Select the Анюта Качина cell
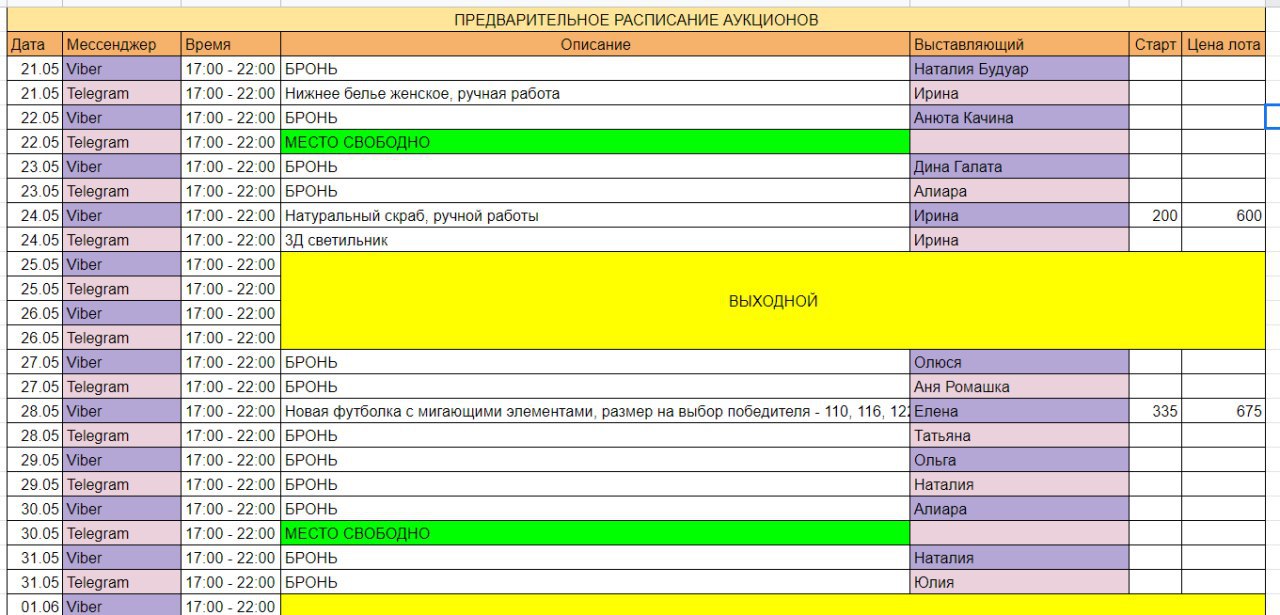Viewport: 1280px width, 615px height. point(1020,118)
